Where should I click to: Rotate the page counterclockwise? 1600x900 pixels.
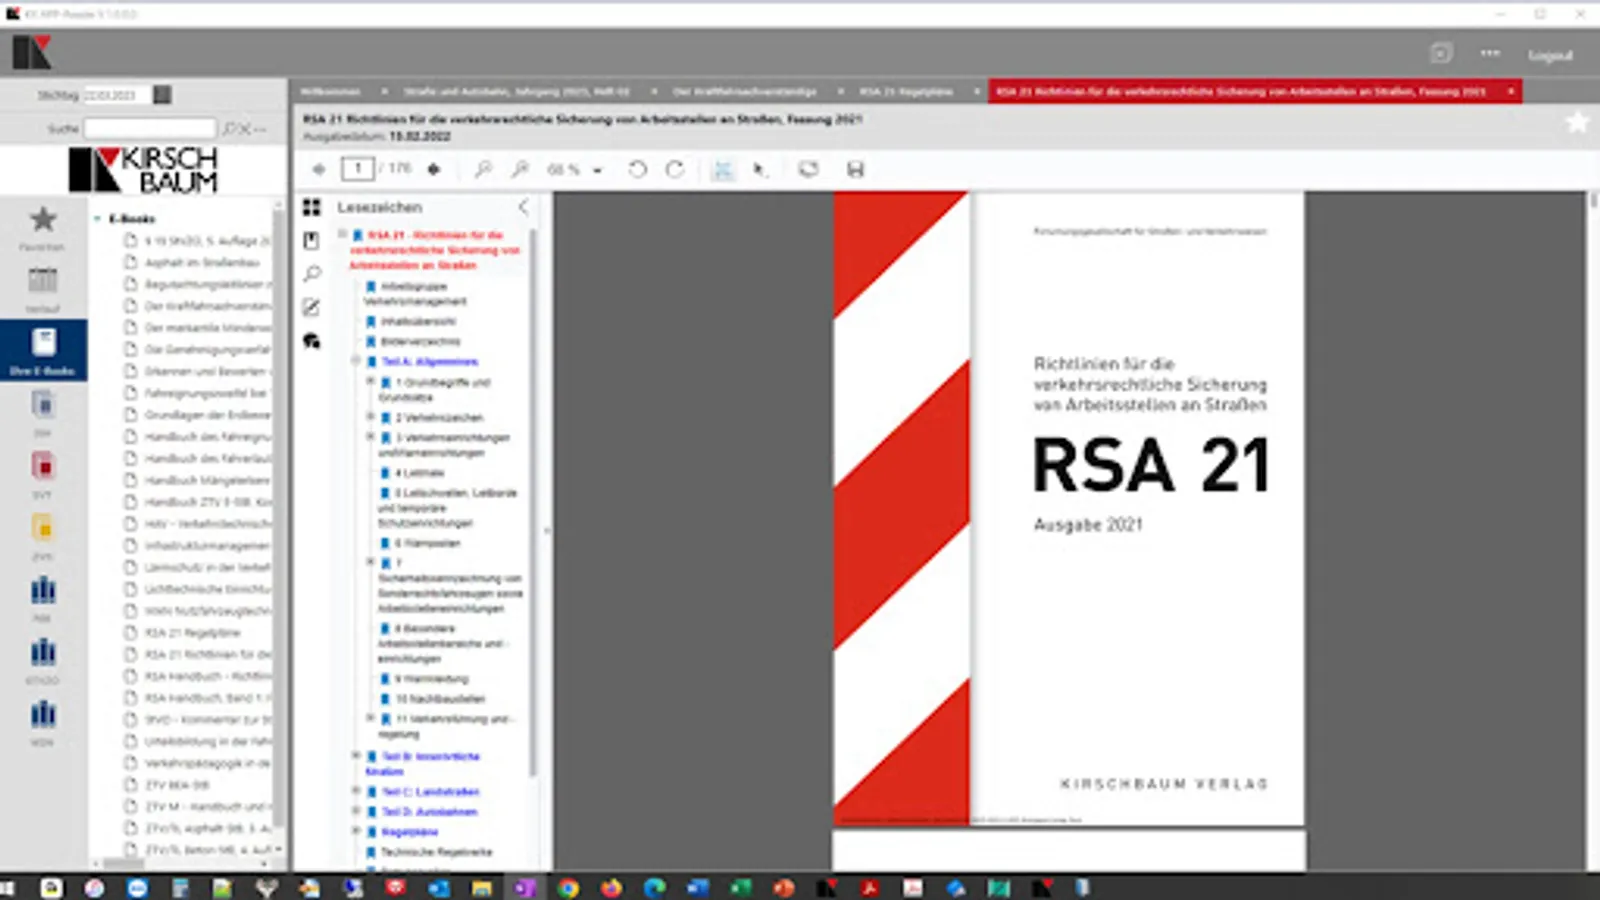click(x=637, y=169)
